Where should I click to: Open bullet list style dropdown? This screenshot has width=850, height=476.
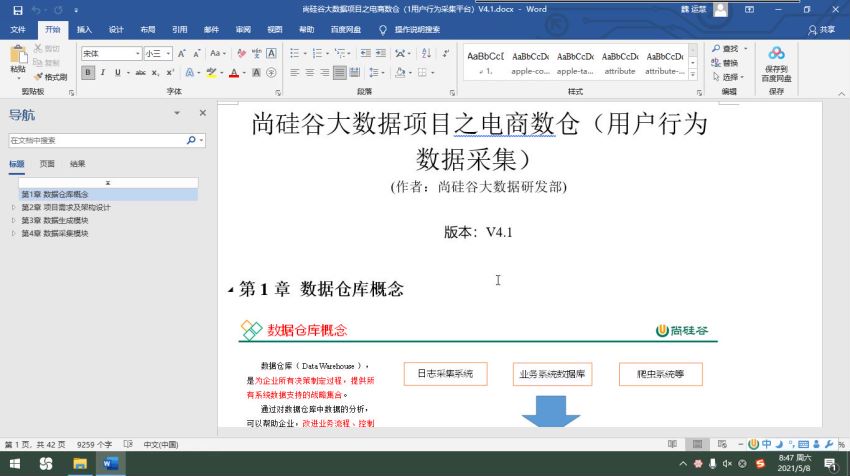[305, 53]
